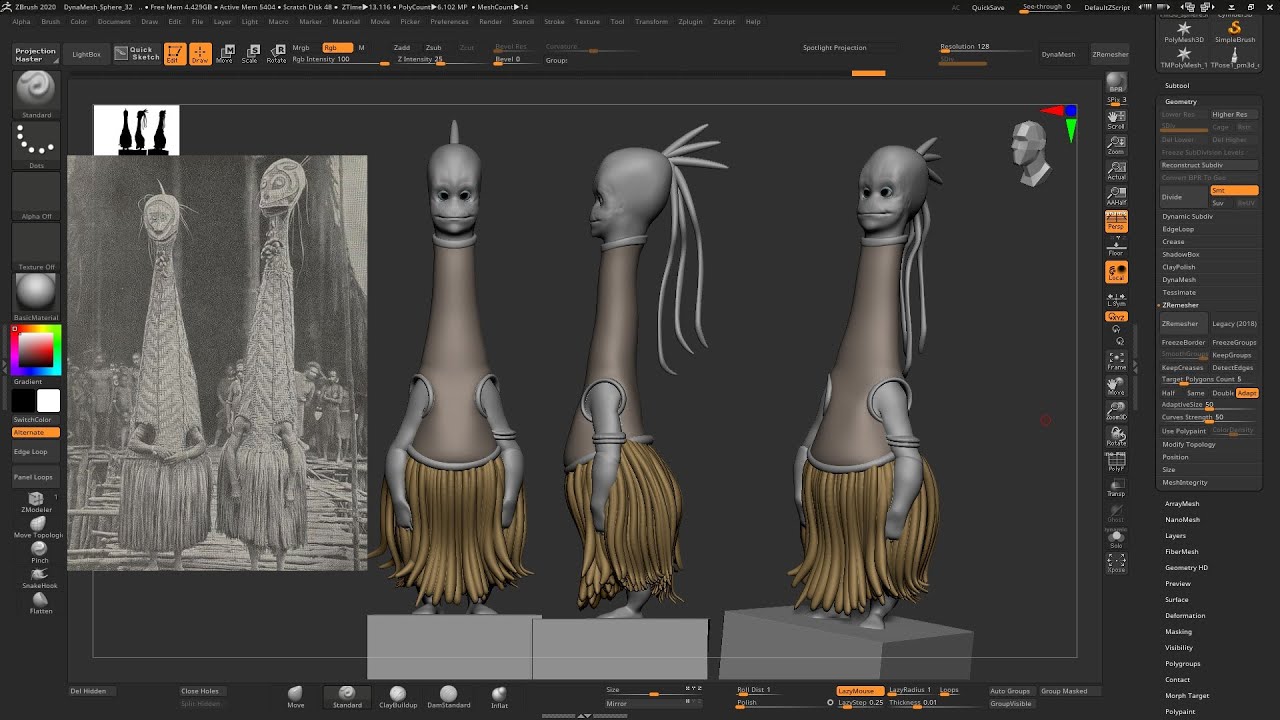The height and width of the screenshot is (720, 1280).
Task: Expand the Masking subpalette
Action: [1178, 632]
